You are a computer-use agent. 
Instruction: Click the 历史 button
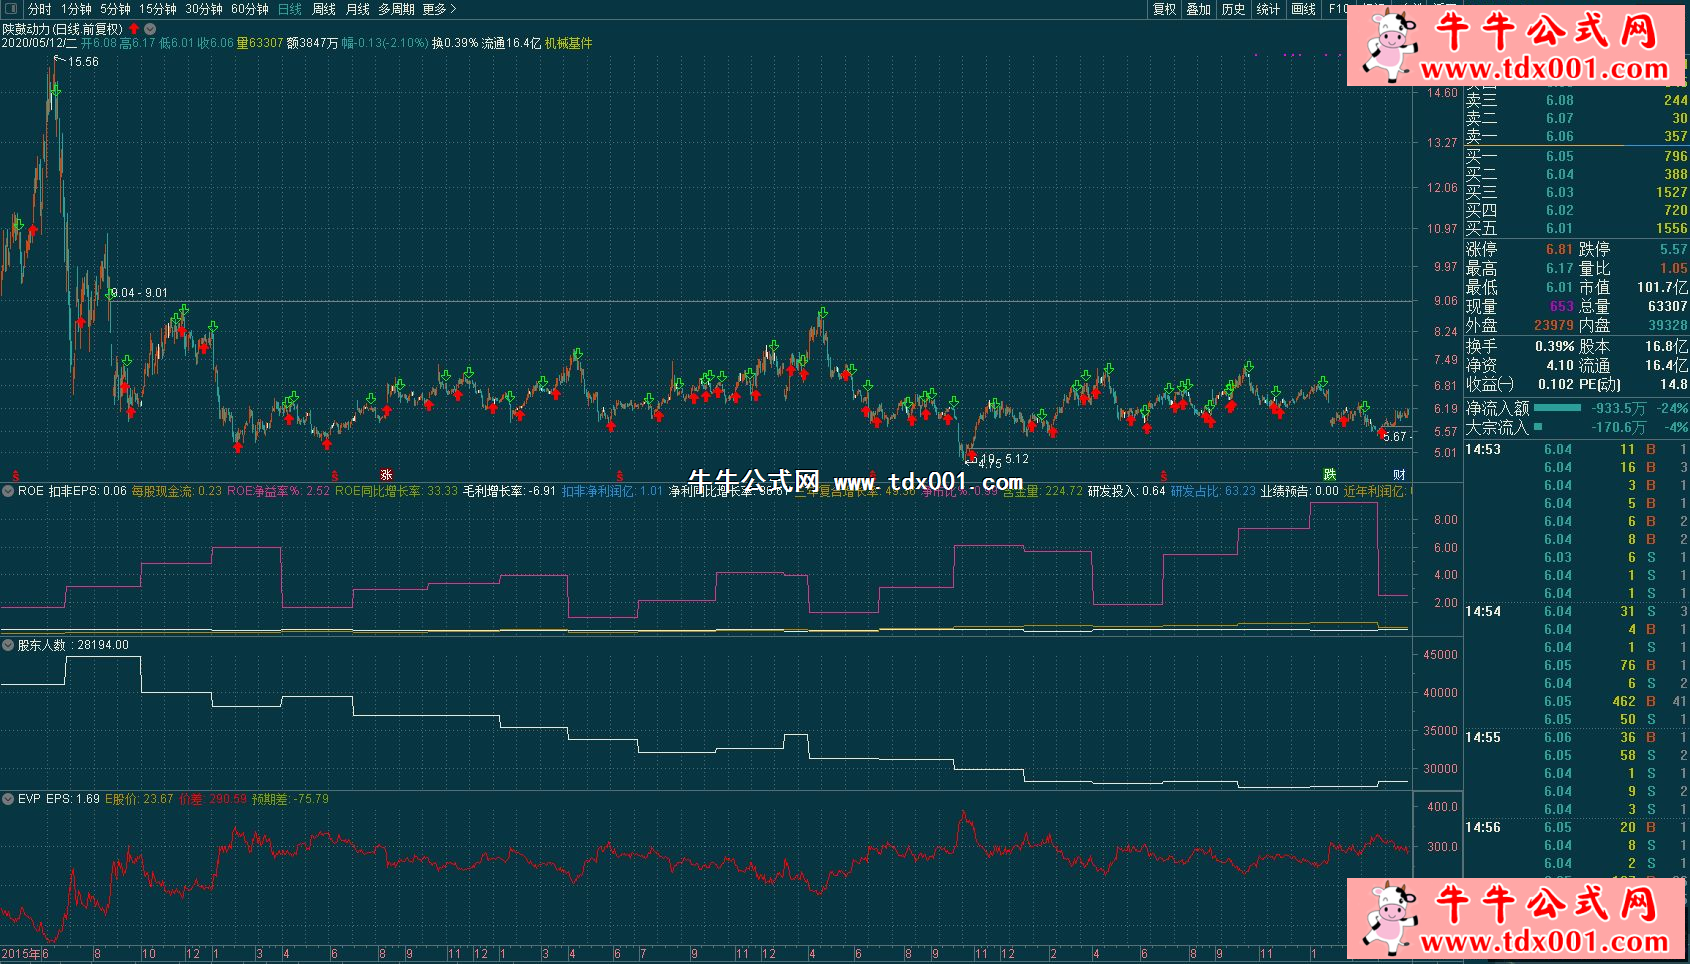(x=1233, y=9)
